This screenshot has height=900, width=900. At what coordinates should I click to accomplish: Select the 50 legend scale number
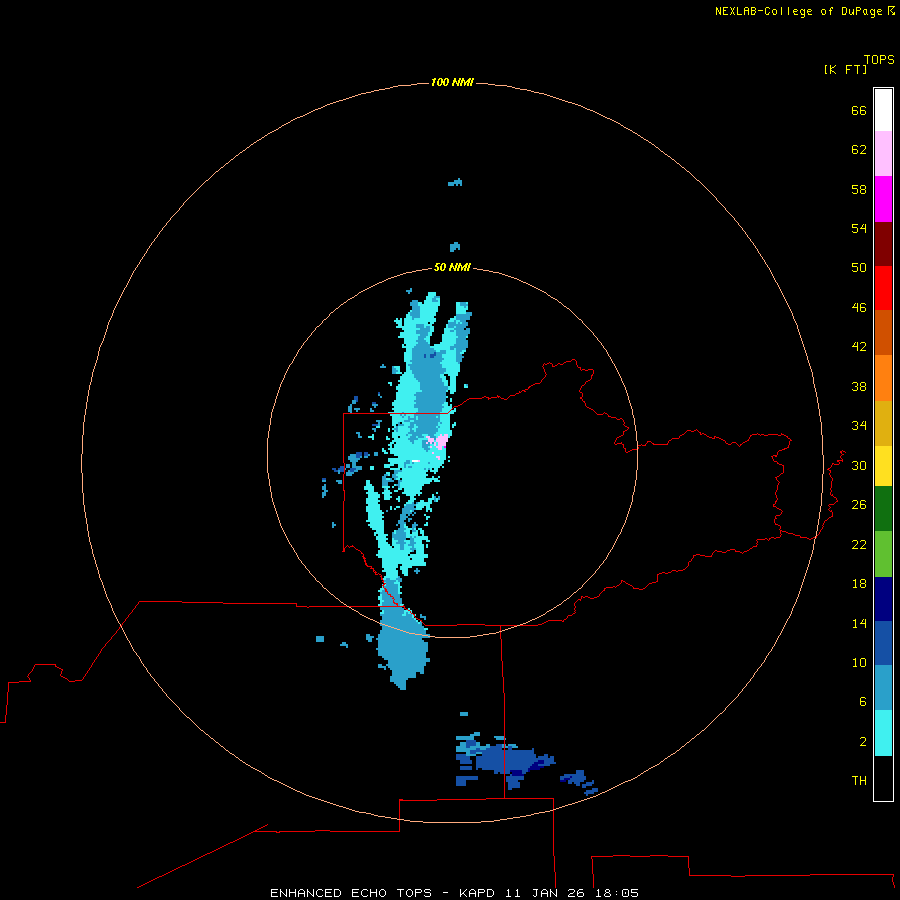(x=859, y=267)
